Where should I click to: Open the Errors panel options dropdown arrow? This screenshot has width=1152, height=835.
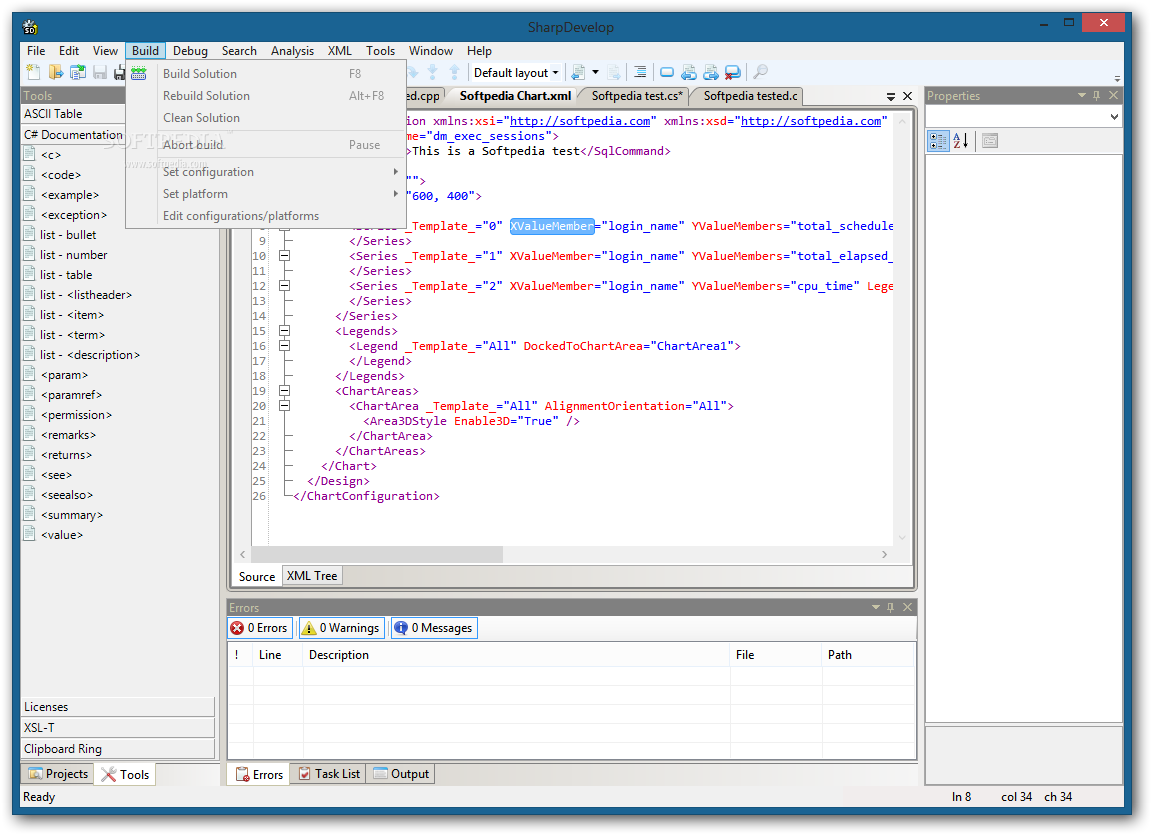point(876,607)
